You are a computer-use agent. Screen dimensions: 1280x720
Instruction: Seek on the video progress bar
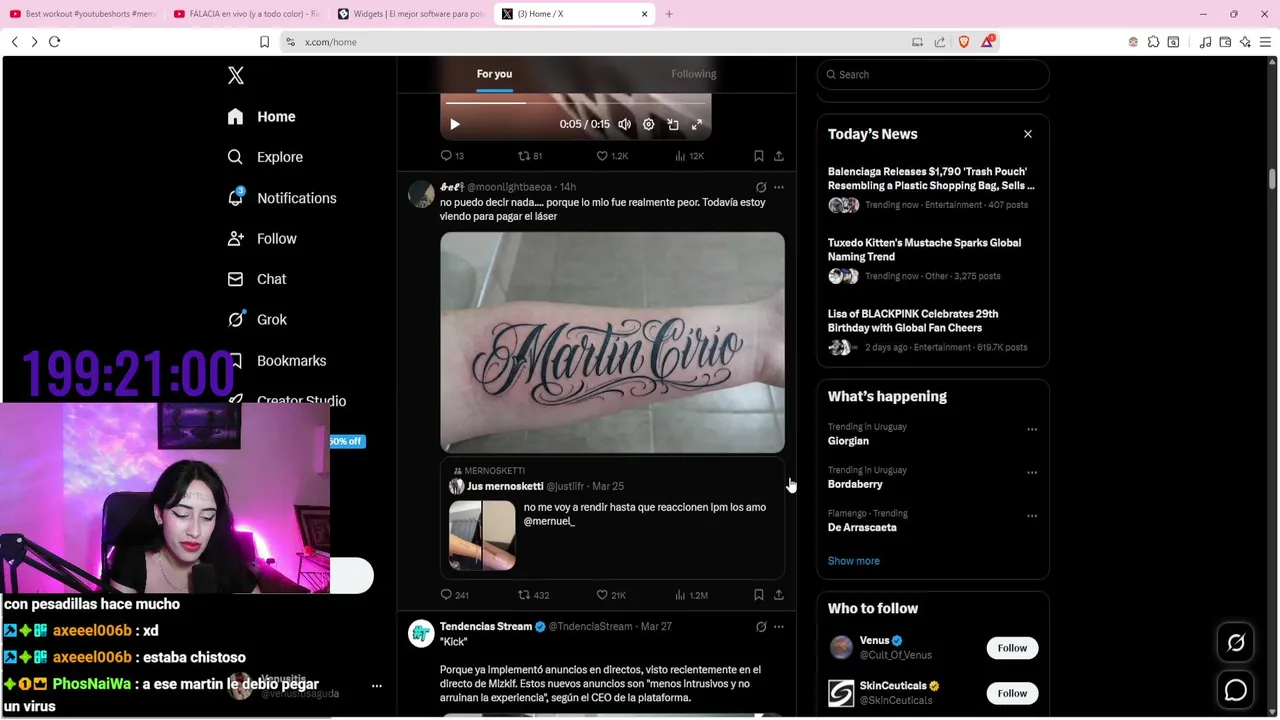pos(576,102)
